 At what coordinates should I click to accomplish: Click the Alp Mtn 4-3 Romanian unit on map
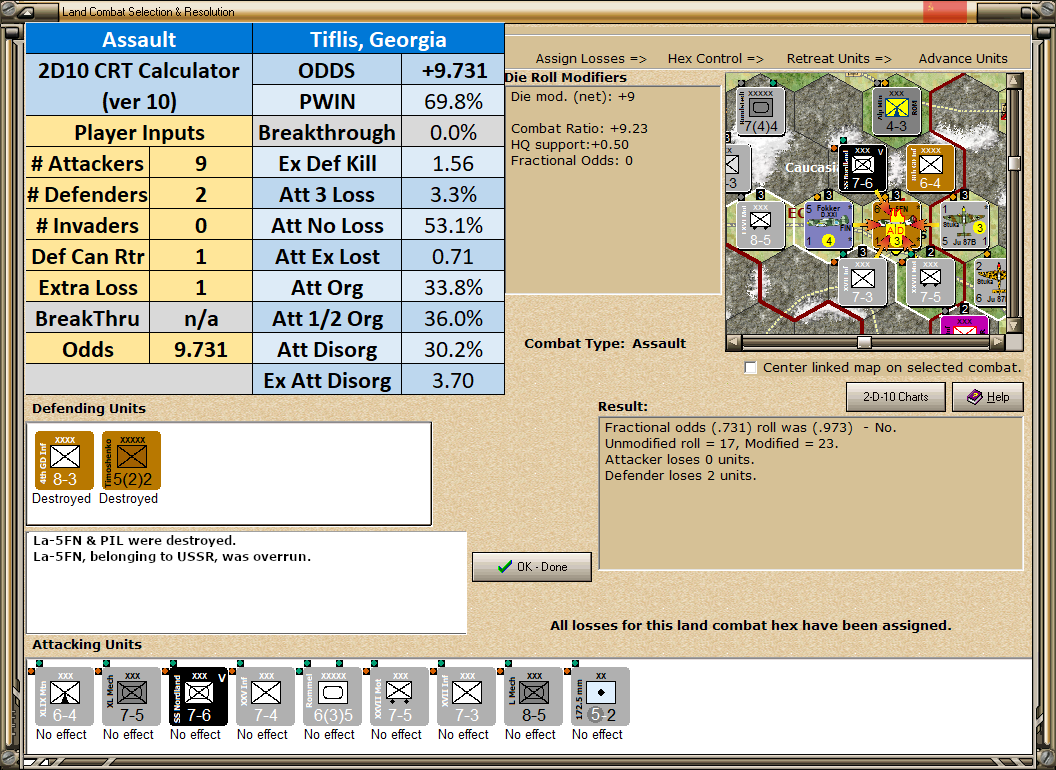click(x=896, y=111)
